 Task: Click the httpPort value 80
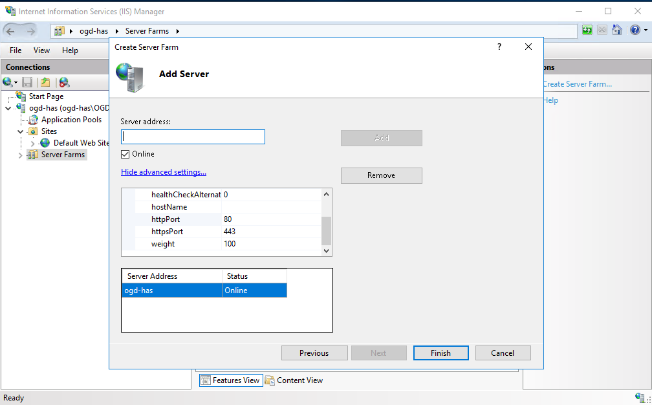tap(272, 219)
